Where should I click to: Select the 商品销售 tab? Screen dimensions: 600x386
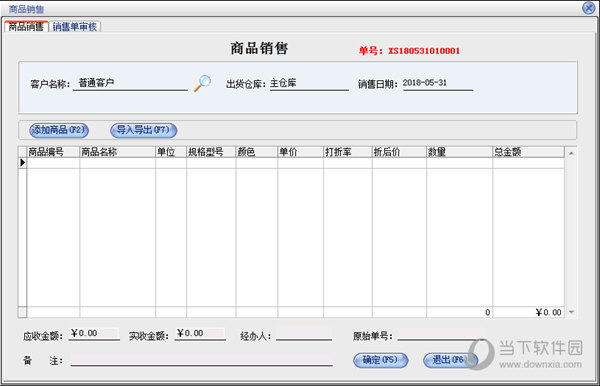pos(26,26)
